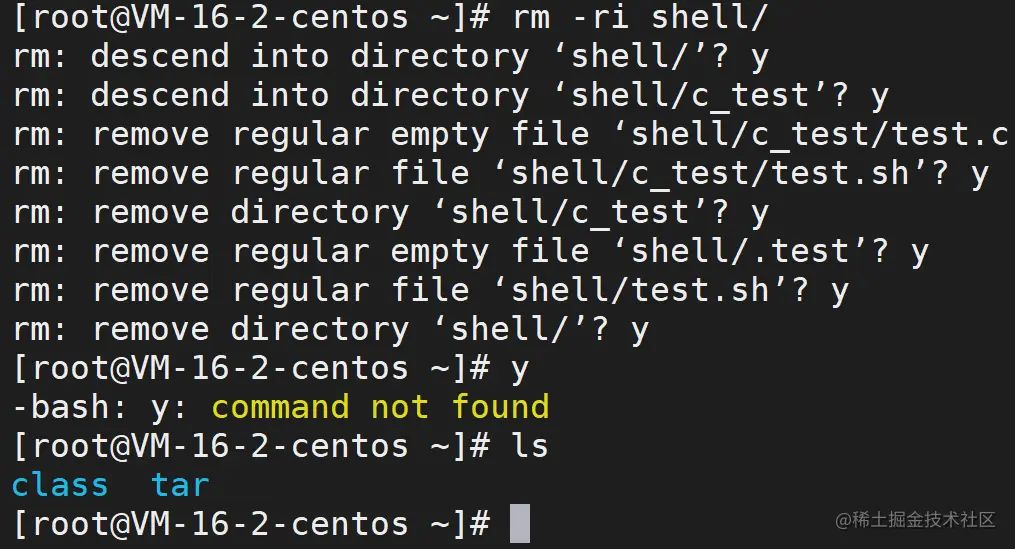Click the yellow 'command not found' error text
The height and width of the screenshot is (549, 1015).
(x=381, y=407)
